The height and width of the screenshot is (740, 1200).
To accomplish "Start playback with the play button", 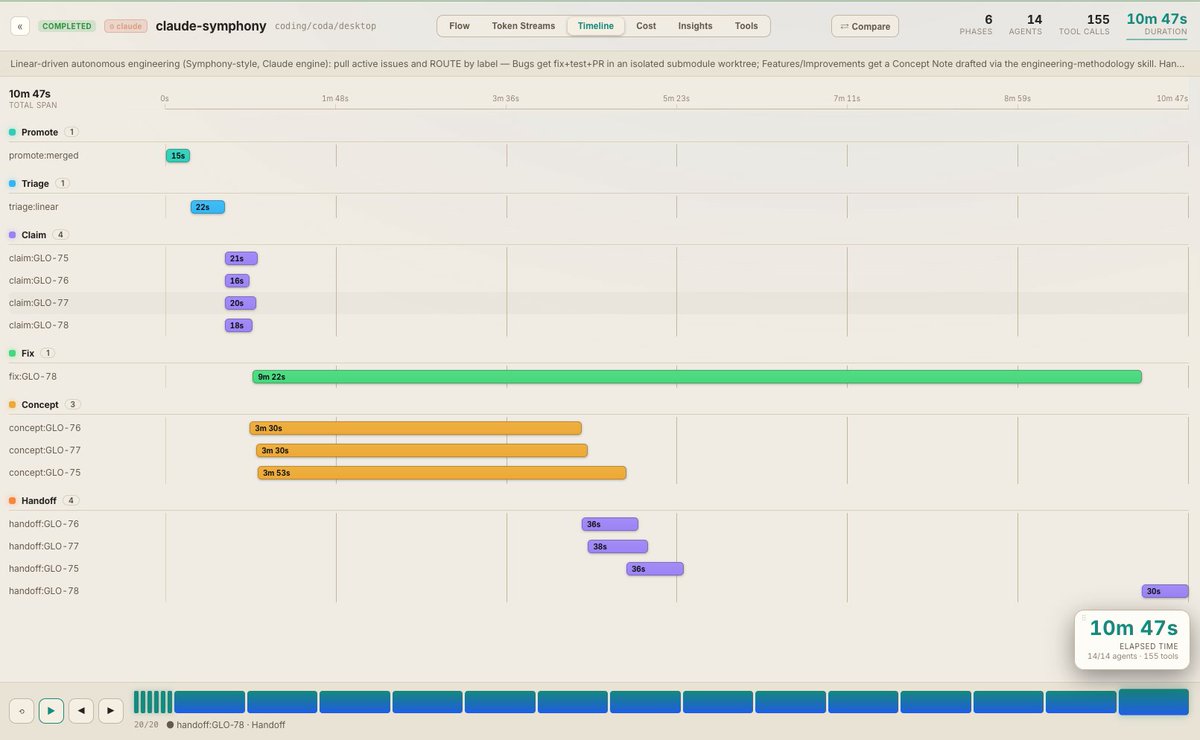I will pyautogui.click(x=51, y=710).
